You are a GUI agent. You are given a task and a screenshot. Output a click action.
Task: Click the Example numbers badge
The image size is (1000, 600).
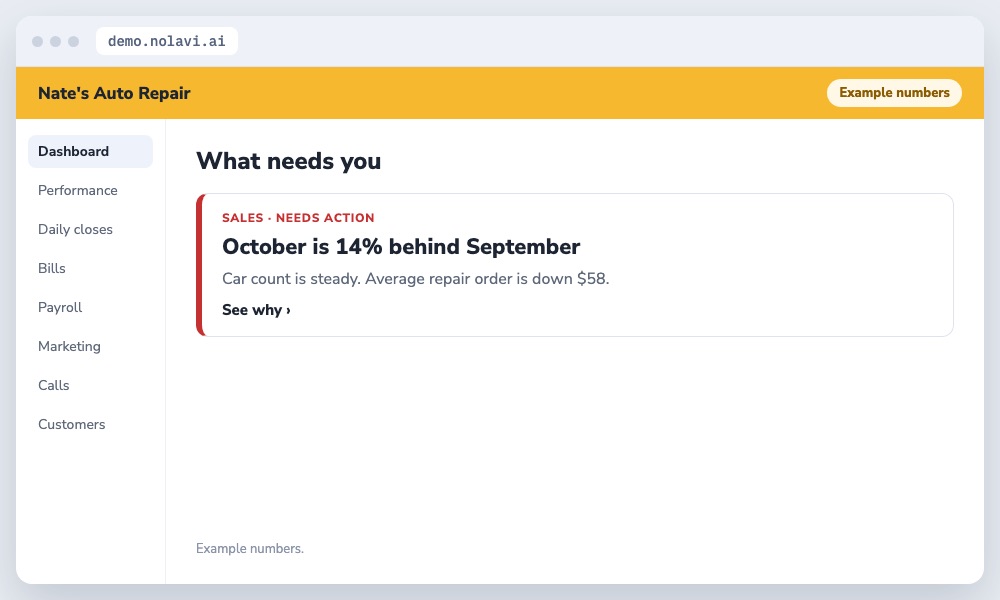894,92
